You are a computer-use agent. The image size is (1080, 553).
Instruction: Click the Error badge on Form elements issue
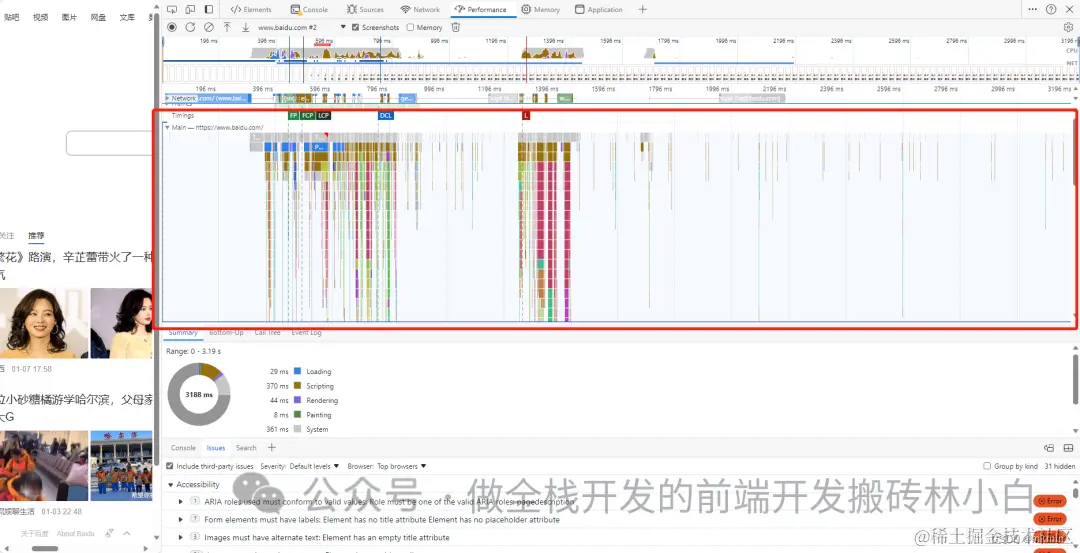(x=1050, y=519)
